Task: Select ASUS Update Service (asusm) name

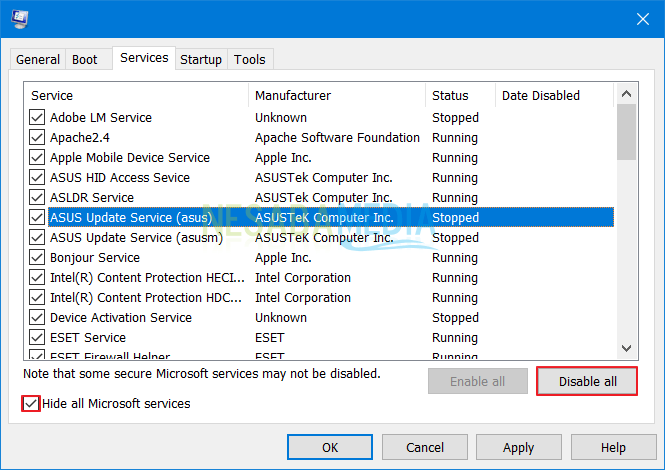Action: coord(136,238)
